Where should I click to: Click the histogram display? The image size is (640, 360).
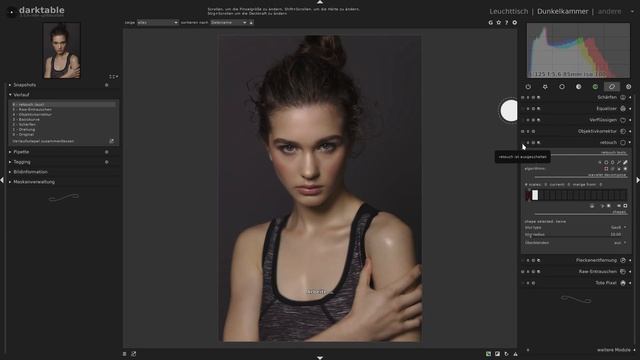(x=578, y=50)
